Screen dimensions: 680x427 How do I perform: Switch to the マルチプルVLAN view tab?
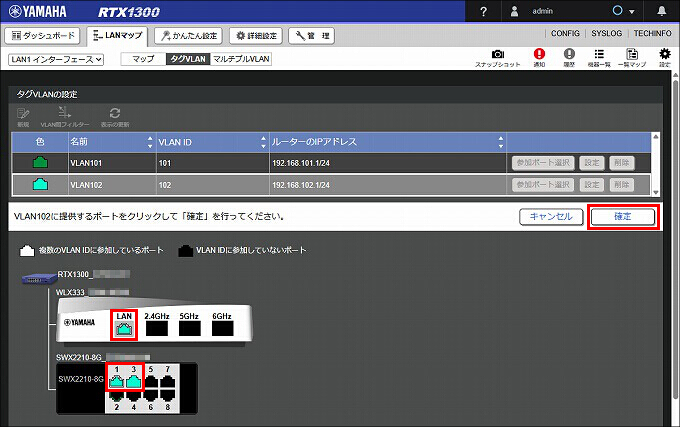[241, 59]
